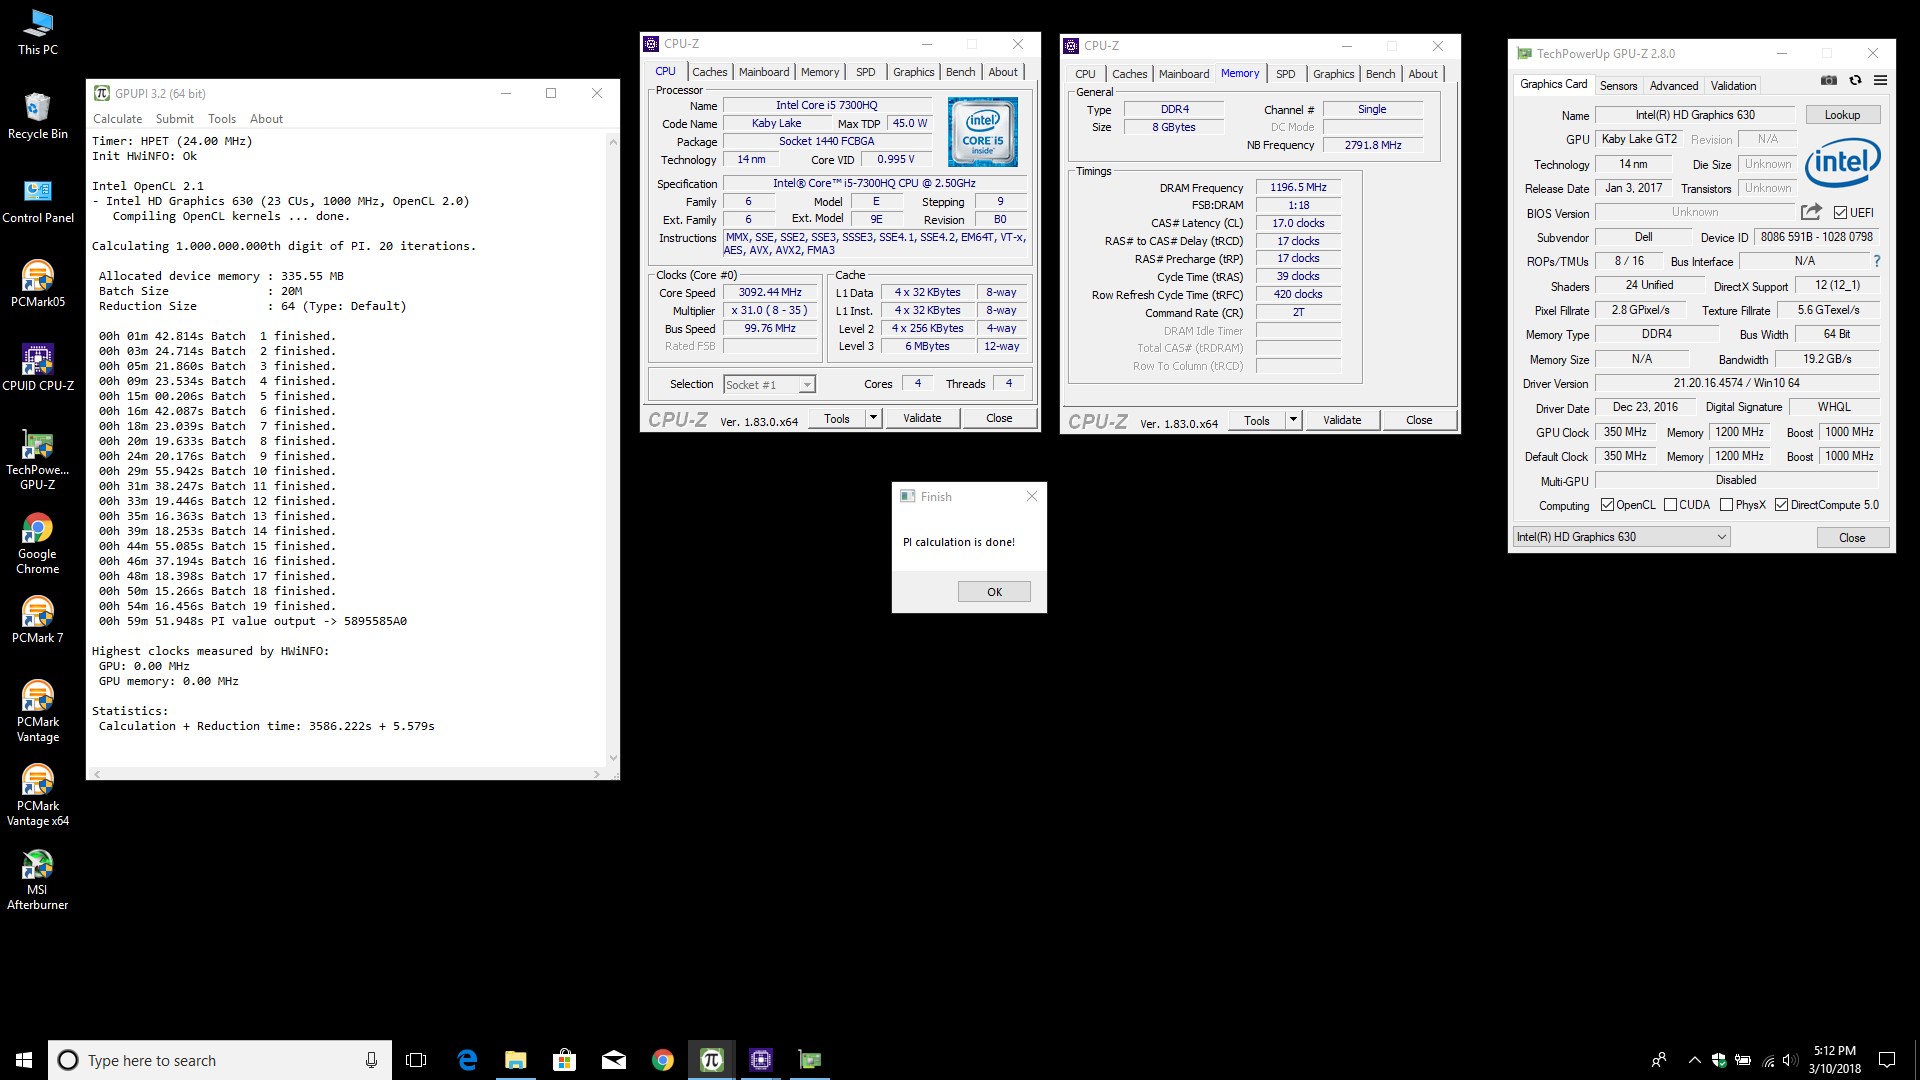Open volume icon in system tray
Screen dimensions: 1920x1080
point(1790,1060)
